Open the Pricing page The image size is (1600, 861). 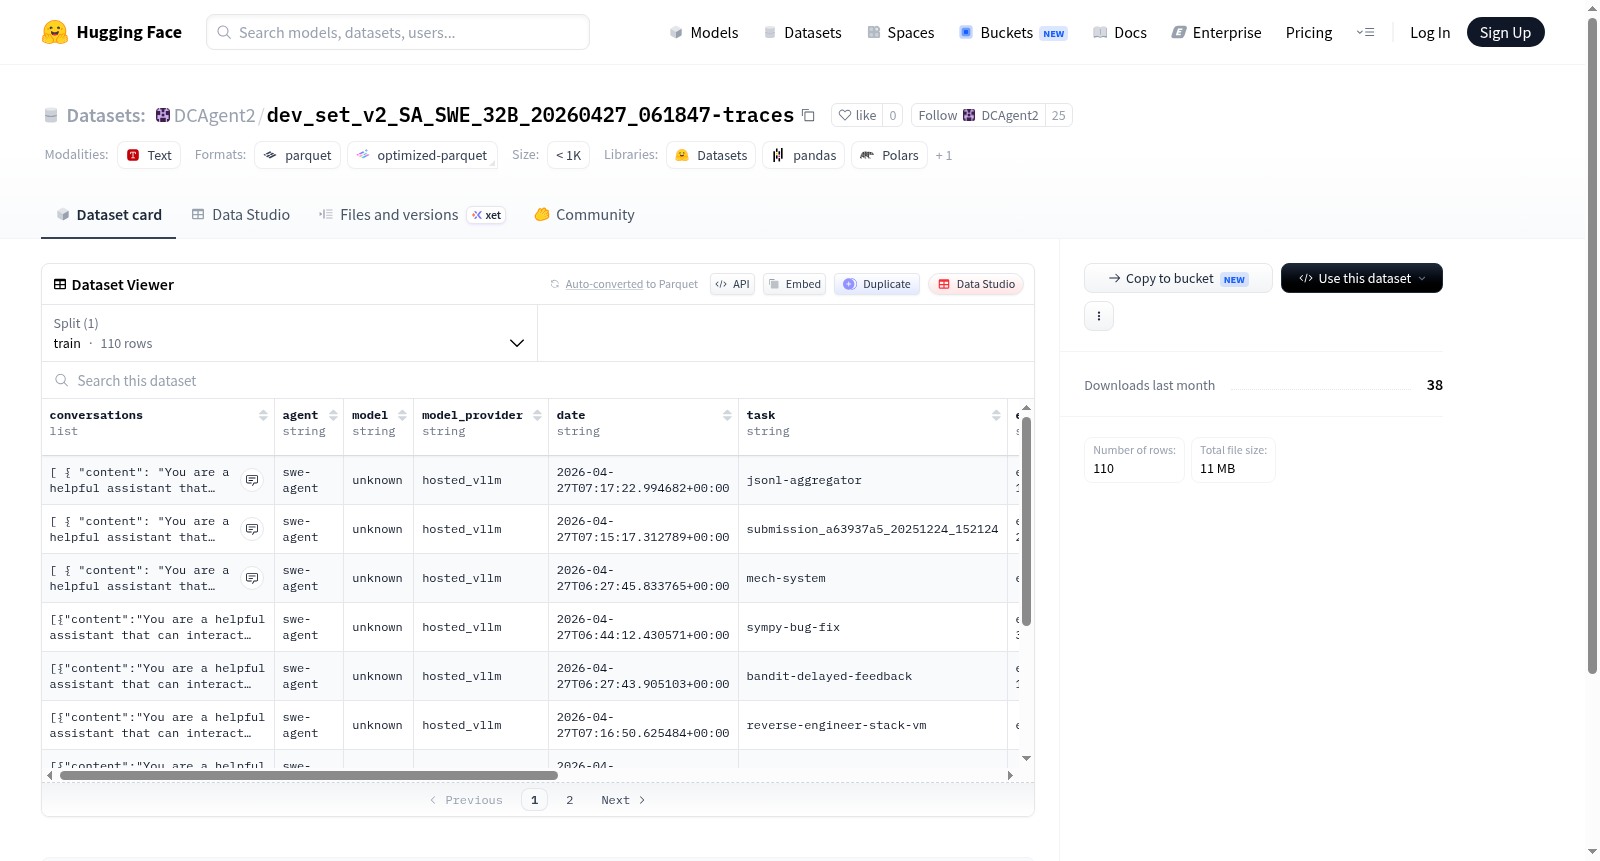click(x=1309, y=33)
